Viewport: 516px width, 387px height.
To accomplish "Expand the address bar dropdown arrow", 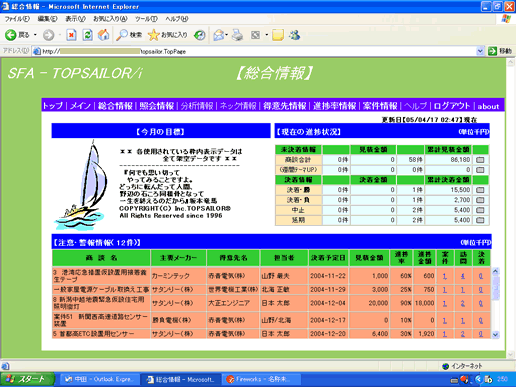I will point(480,51).
